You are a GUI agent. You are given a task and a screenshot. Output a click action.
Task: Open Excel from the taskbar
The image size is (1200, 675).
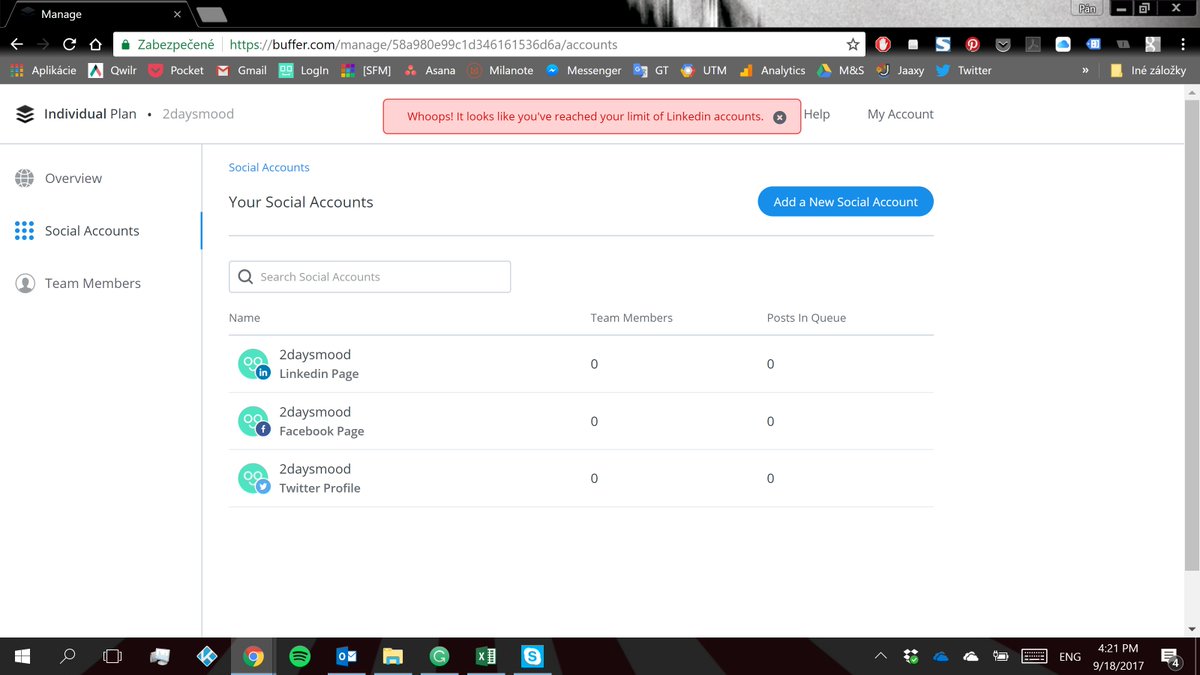(x=485, y=657)
